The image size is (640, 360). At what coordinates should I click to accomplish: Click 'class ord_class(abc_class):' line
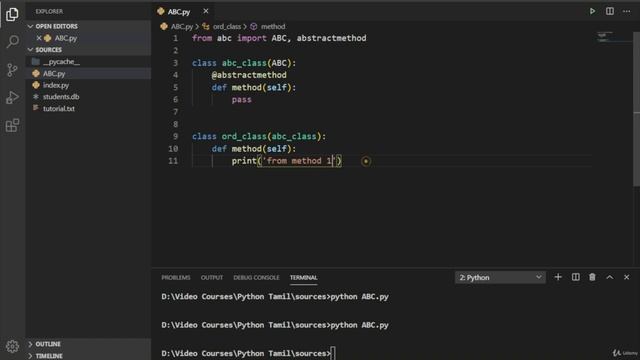click(x=259, y=136)
